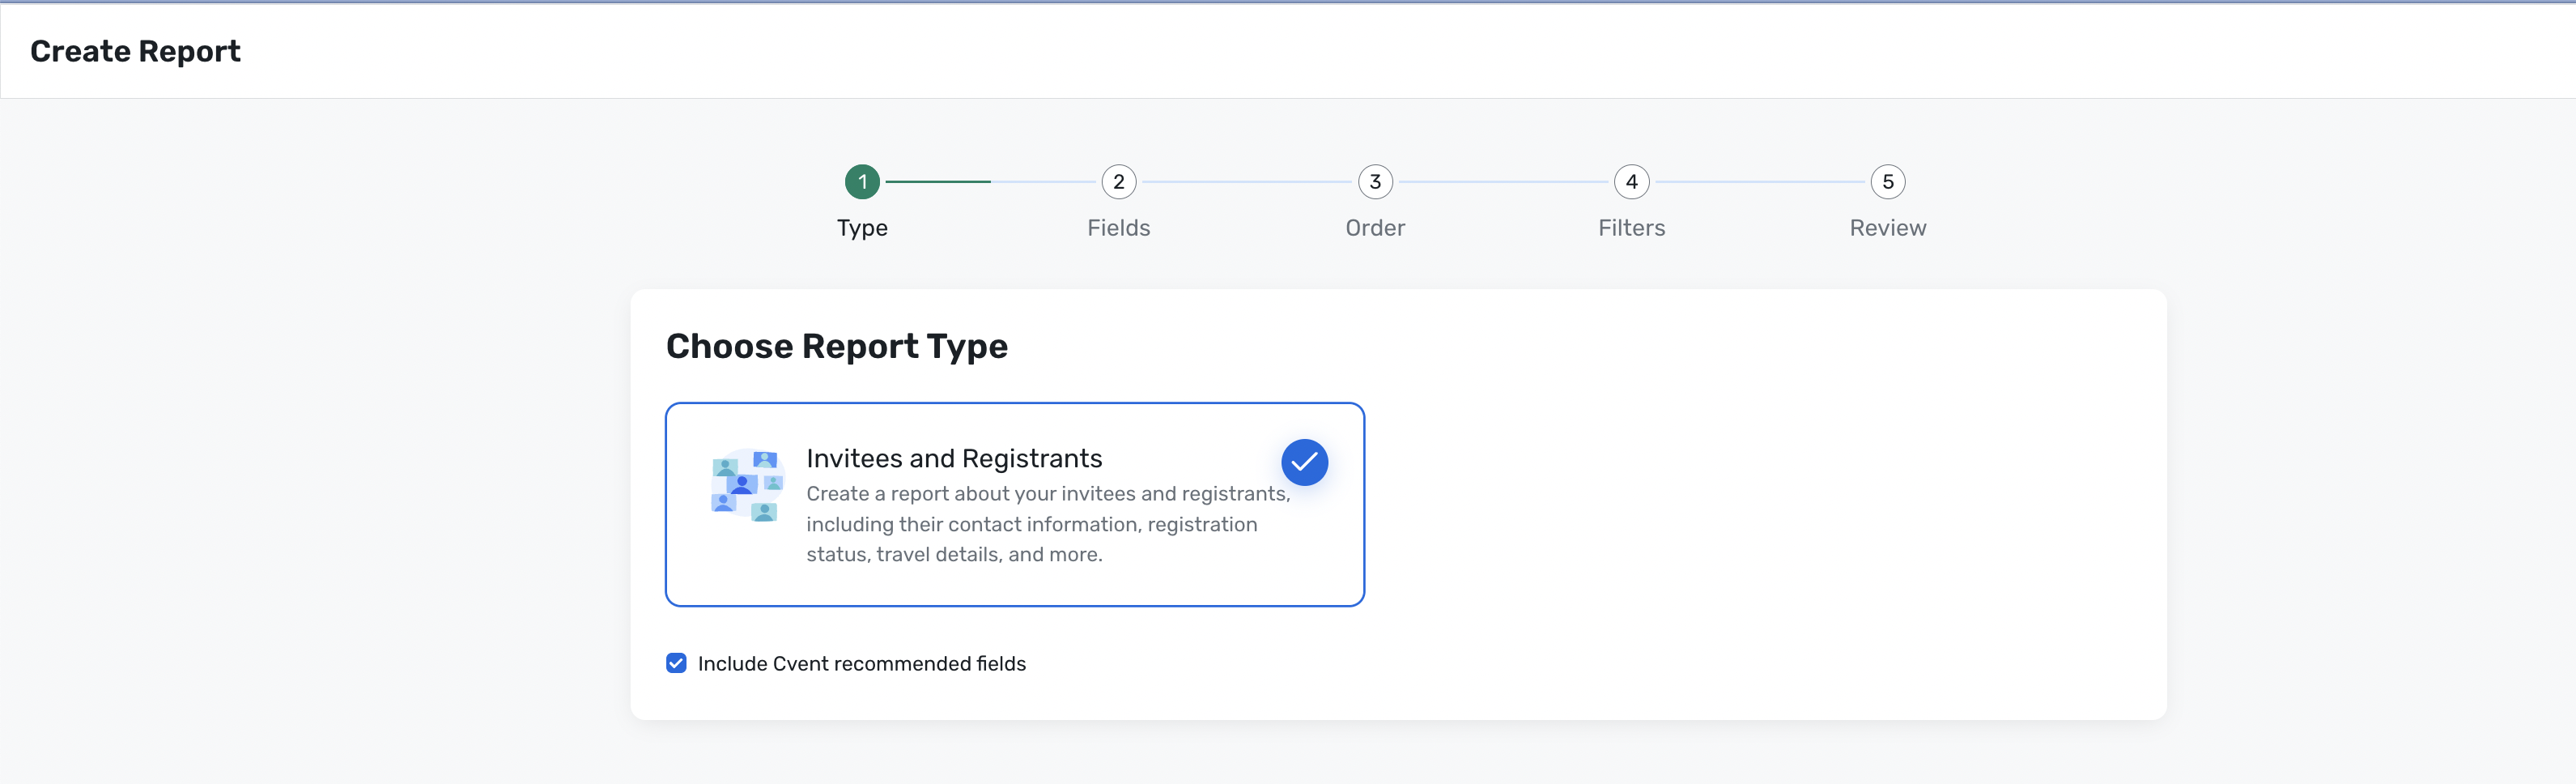Click the blue selected checkmark badge

click(1304, 462)
